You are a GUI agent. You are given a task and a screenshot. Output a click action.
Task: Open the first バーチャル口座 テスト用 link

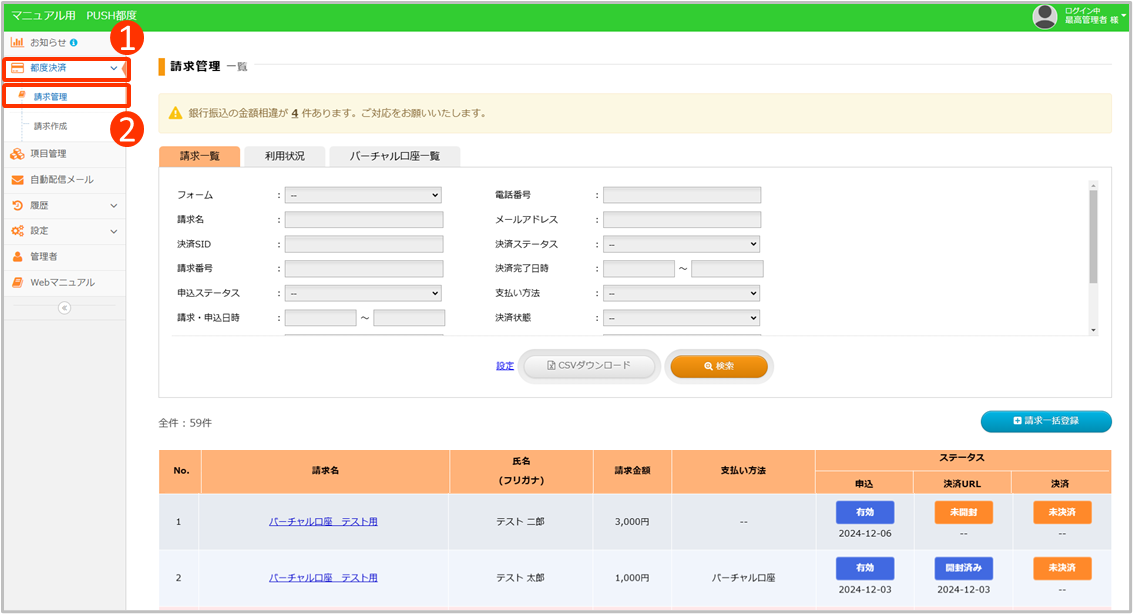pos(323,522)
